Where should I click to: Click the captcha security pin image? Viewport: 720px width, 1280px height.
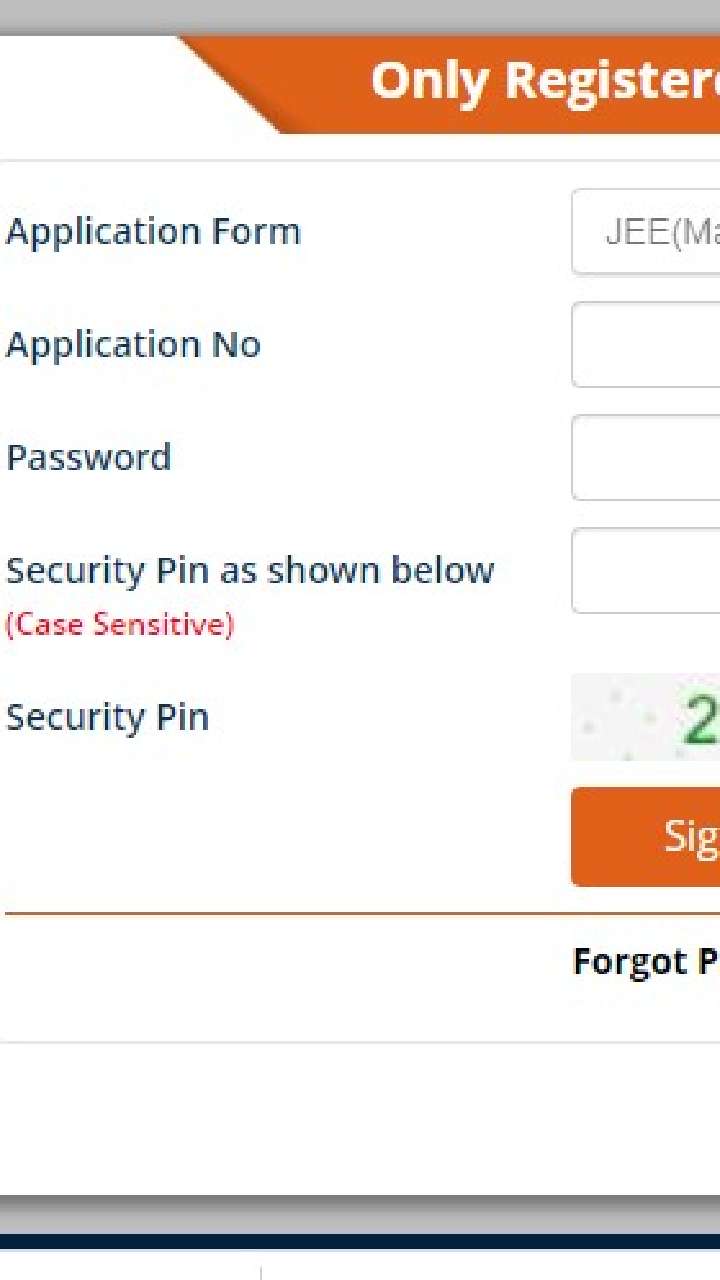click(647, 718)
